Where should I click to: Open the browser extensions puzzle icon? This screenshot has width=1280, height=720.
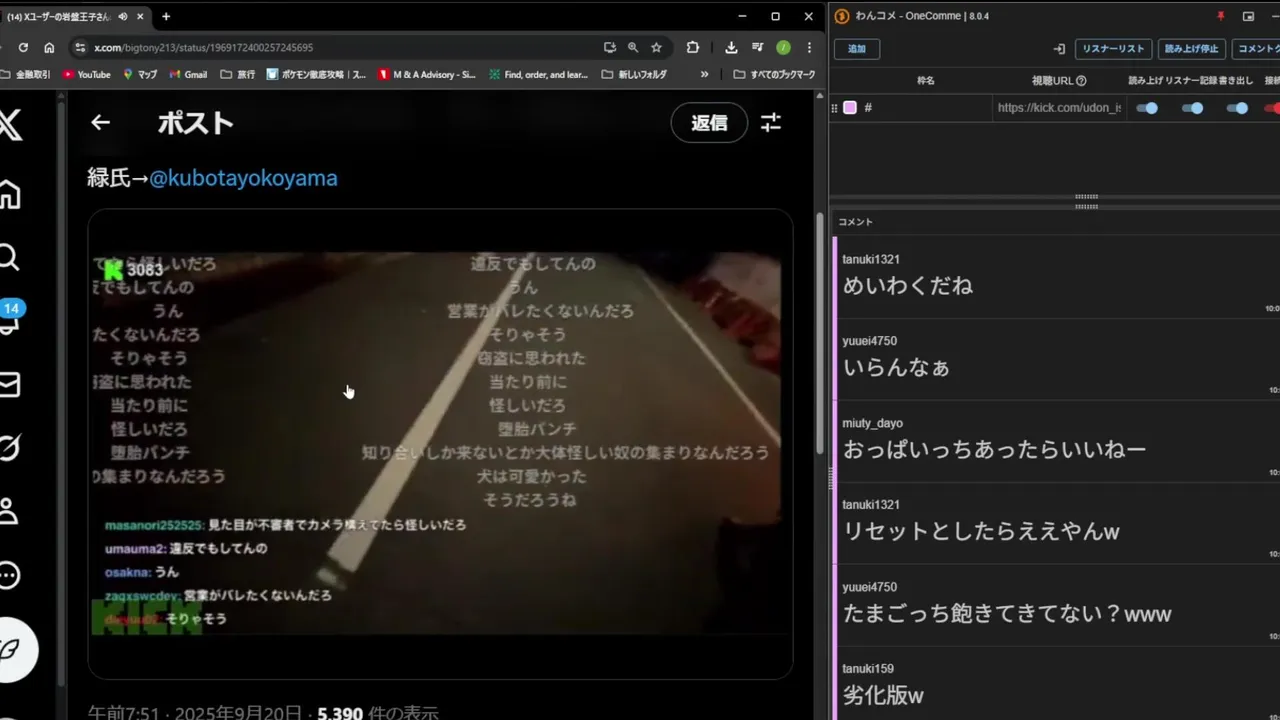point(692,47)
